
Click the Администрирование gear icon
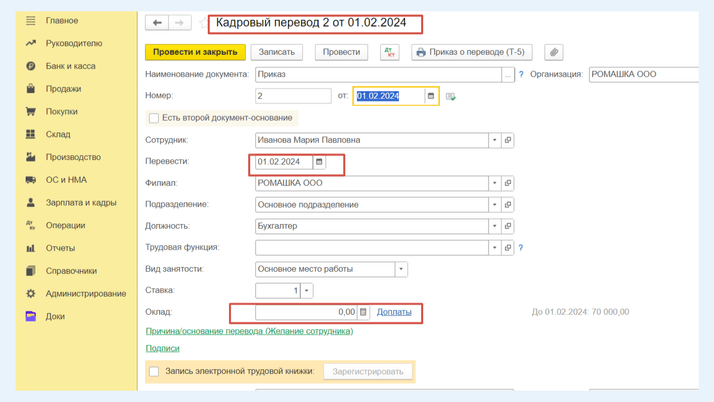[31, 294]
